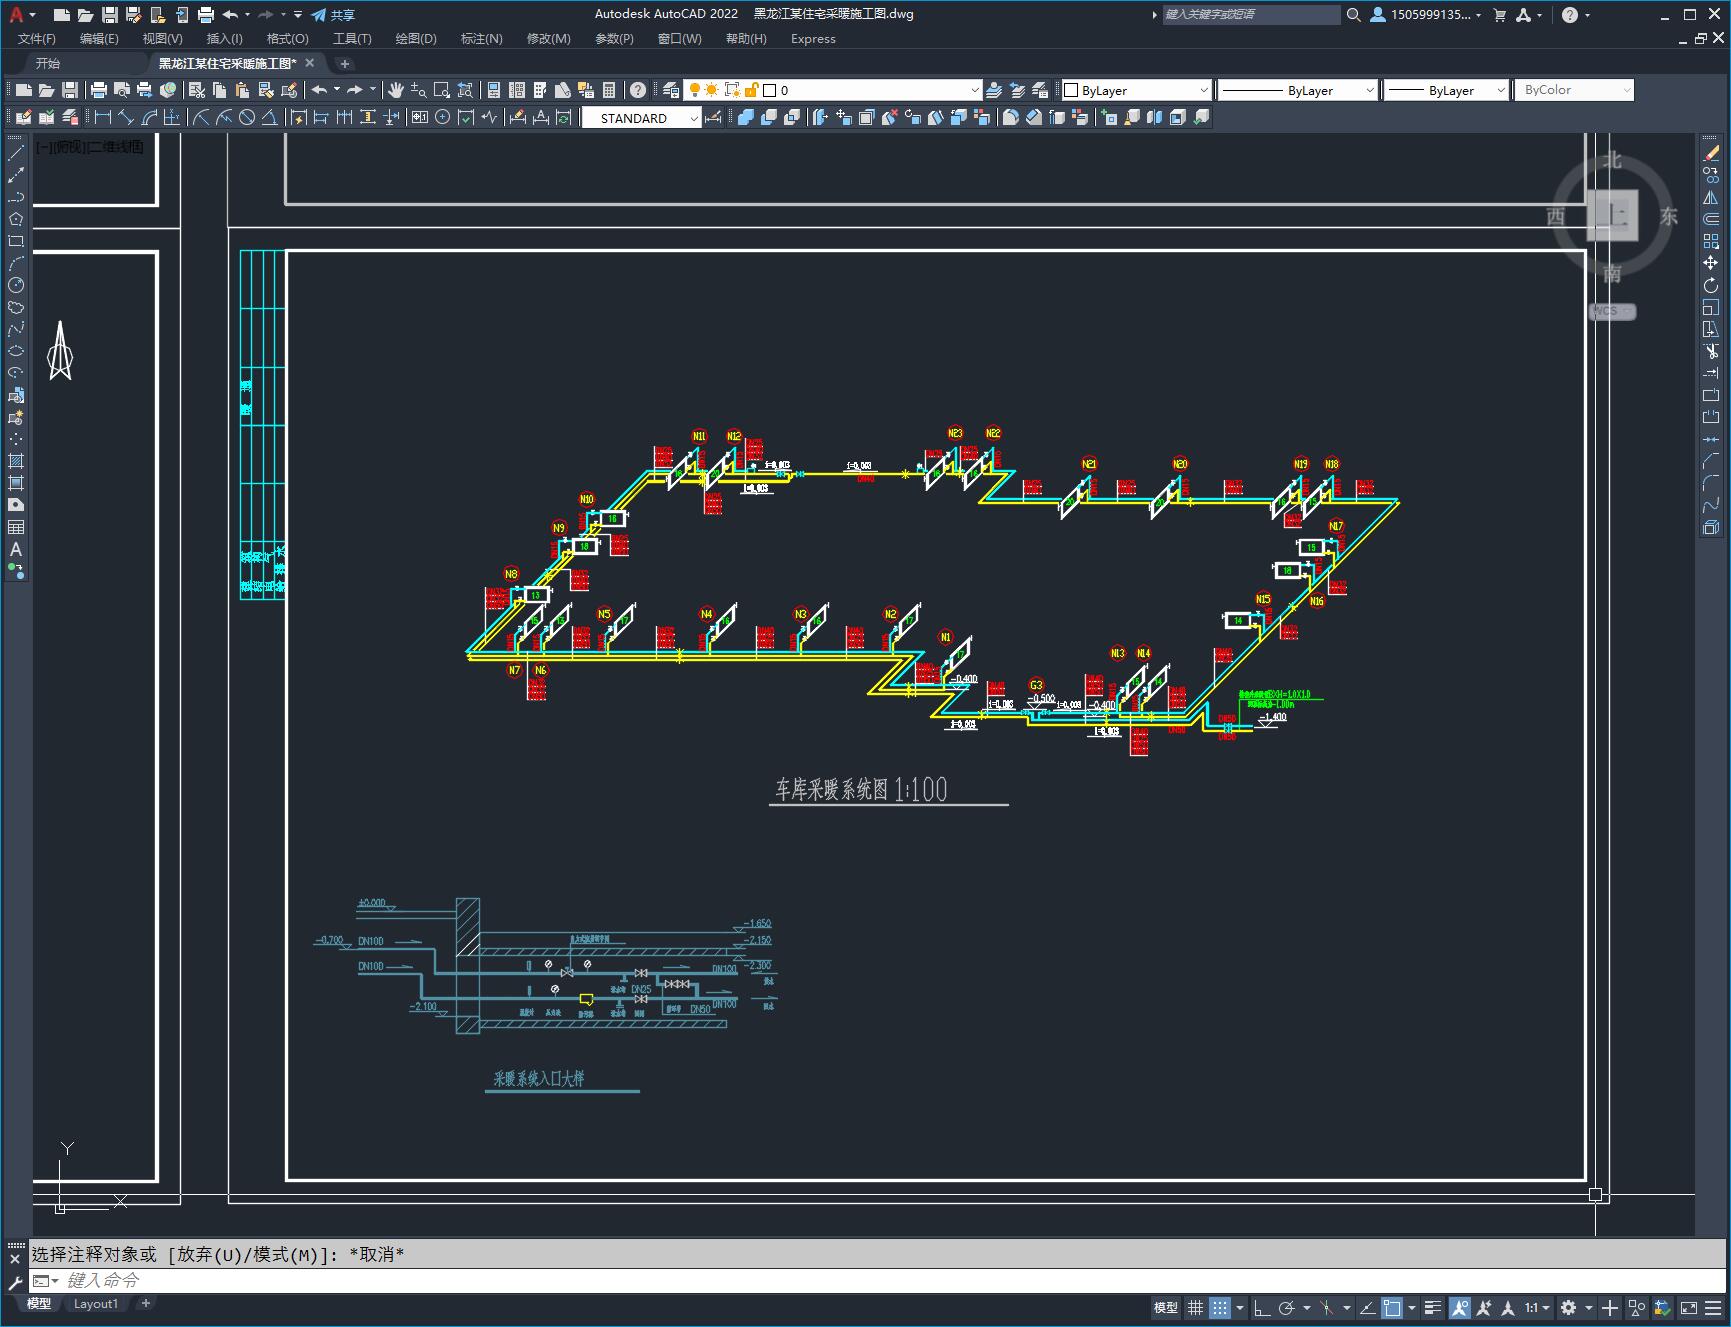1731x1327 pixels.
Task: Click the WCS label under the ViewCube
Action: tap(1612, 311)
